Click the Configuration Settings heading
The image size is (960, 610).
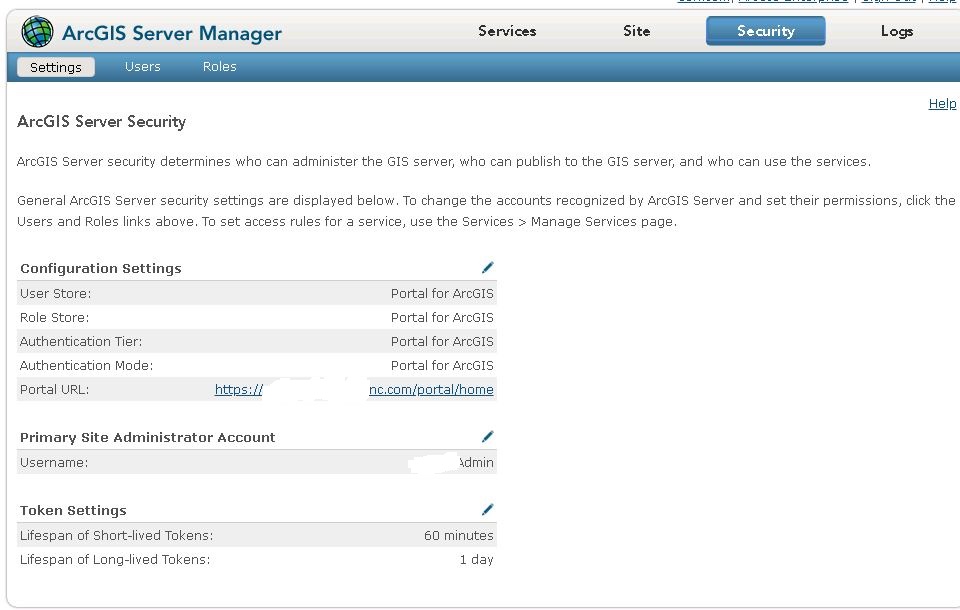tap(101, 268)
